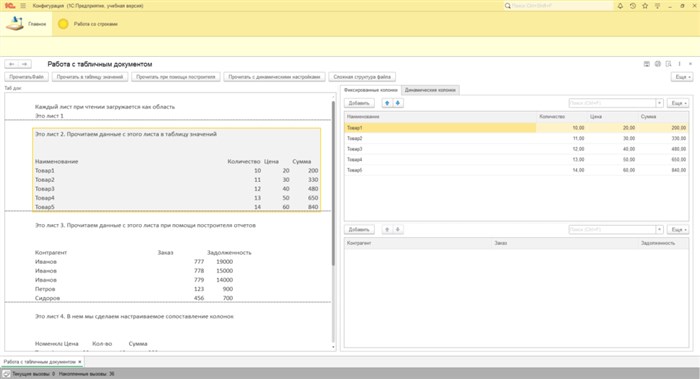Open the history clock icon
Viewport: 700px width, 379px height.
[x=633, y=6]
